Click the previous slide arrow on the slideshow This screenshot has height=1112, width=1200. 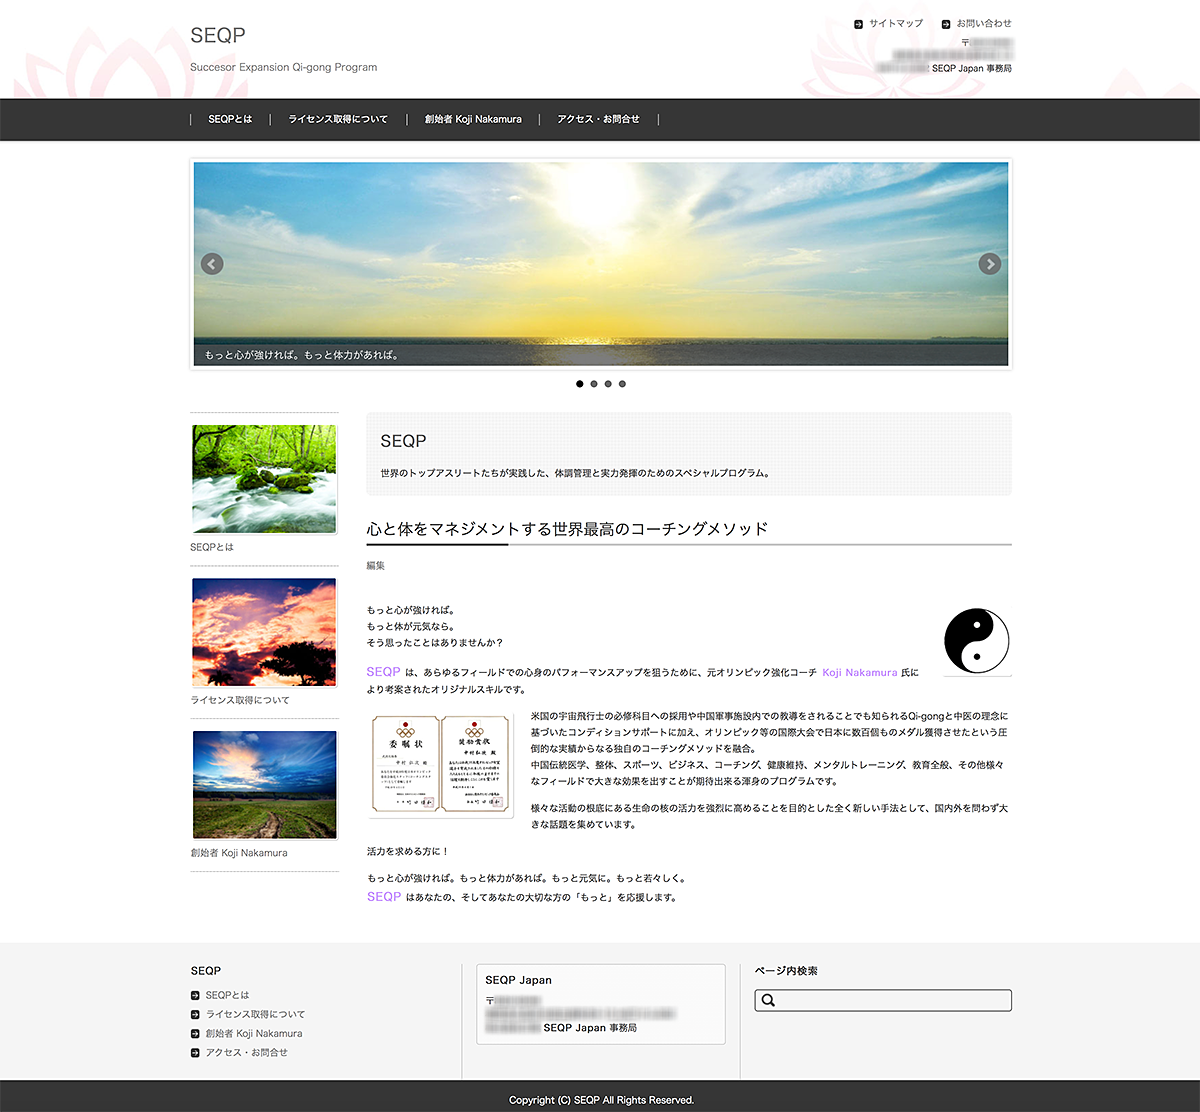[x=211, y=264]
